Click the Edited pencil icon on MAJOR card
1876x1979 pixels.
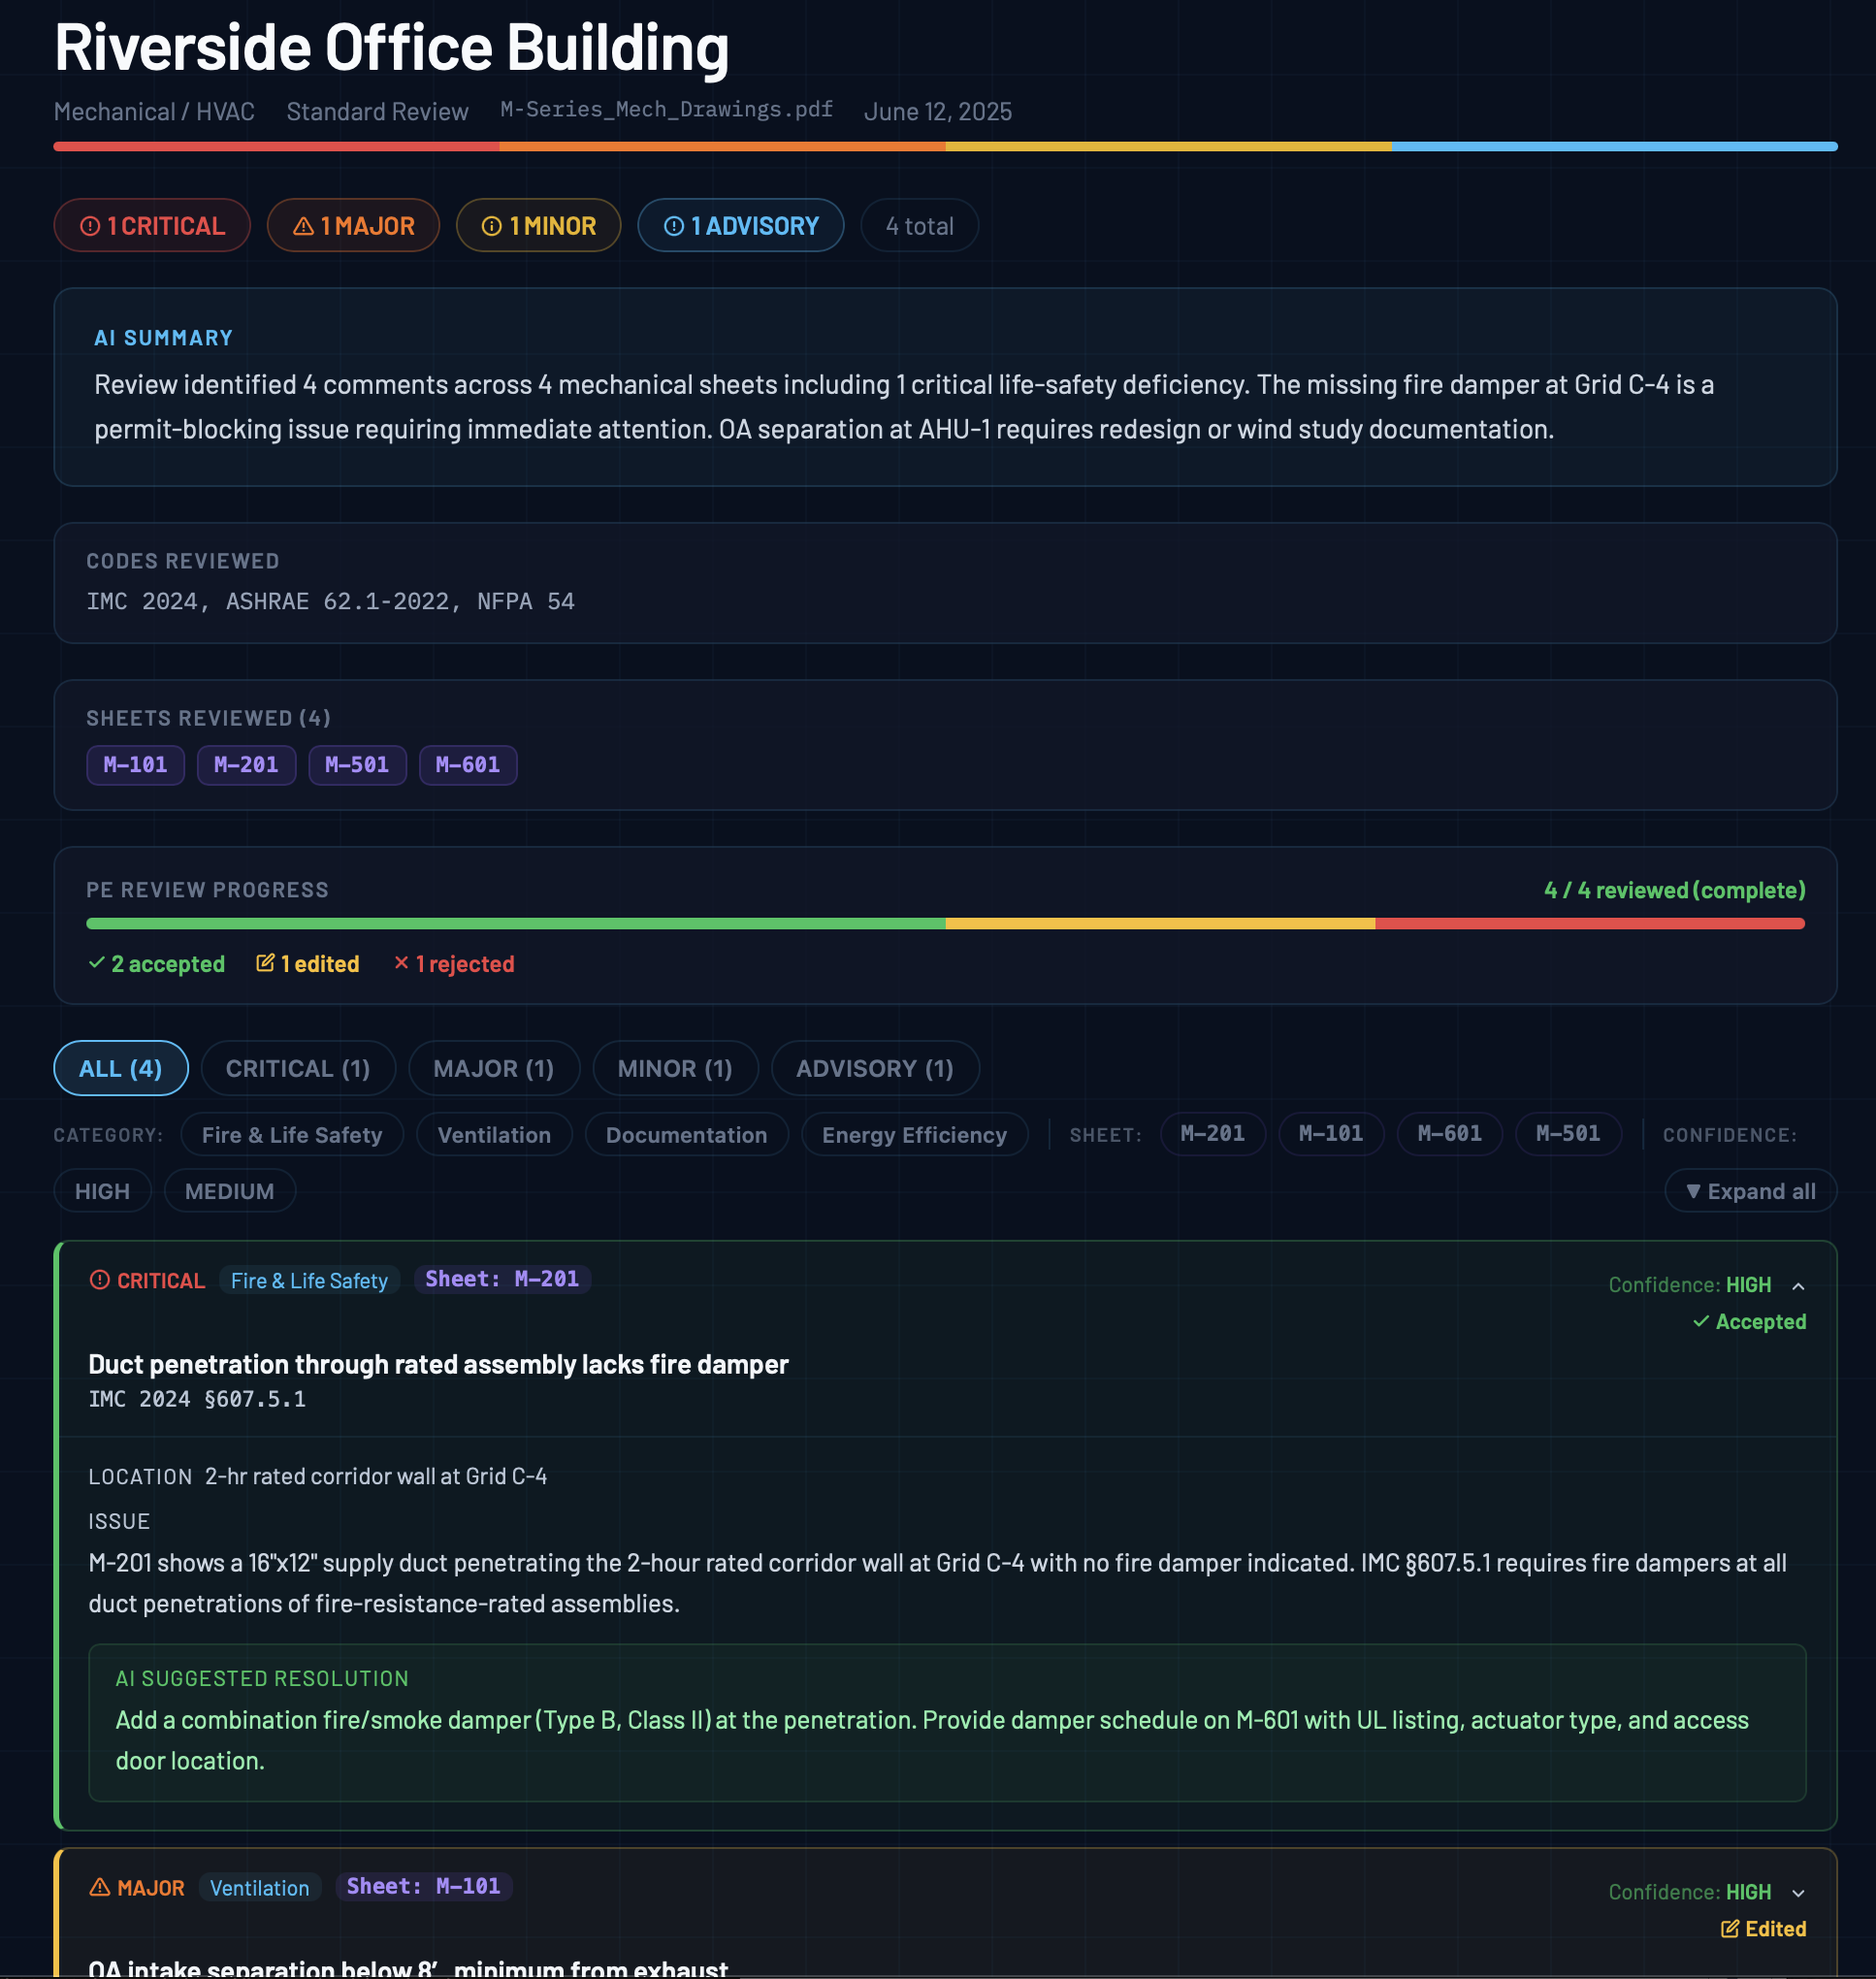pos(1729,1929)
